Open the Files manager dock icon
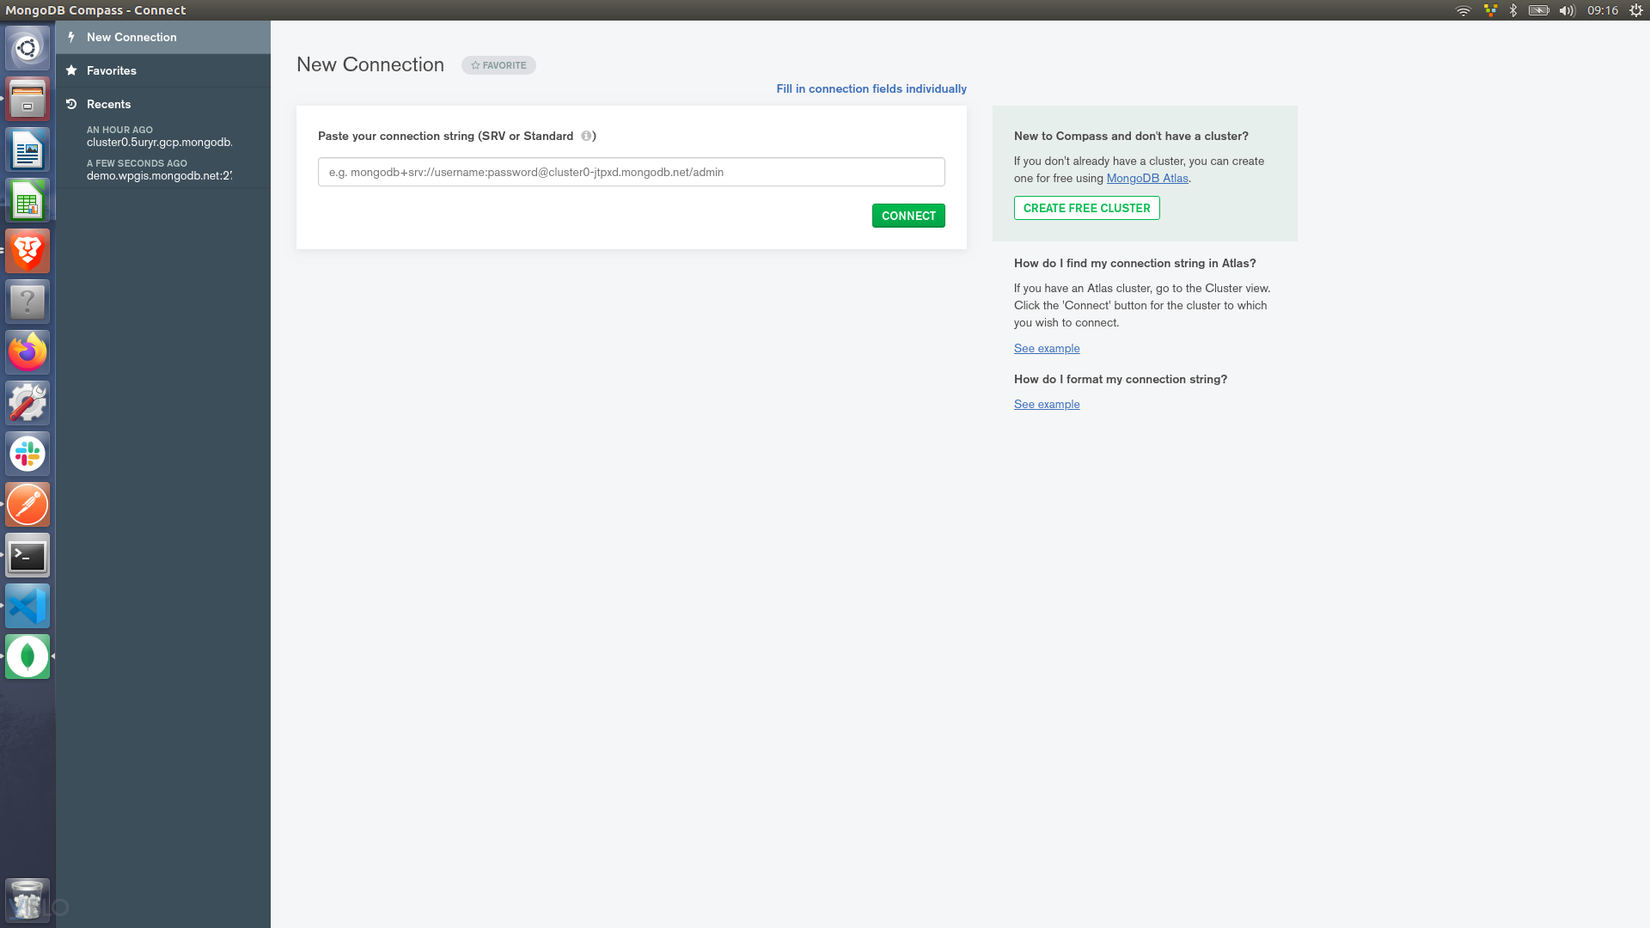Screen dimensions: 1650x928 pos(27,99)
